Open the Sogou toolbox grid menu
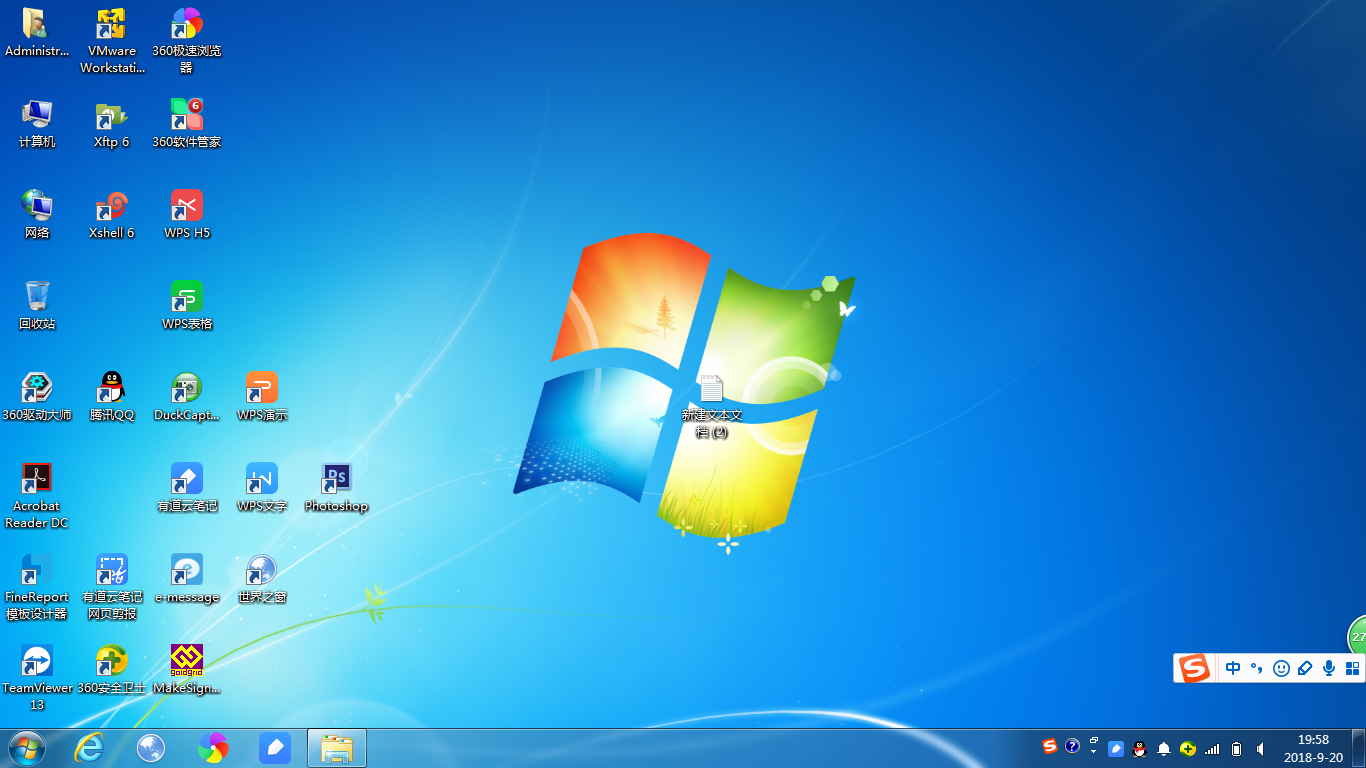This screenshot has width=1366, height=768. point(1352,668)
